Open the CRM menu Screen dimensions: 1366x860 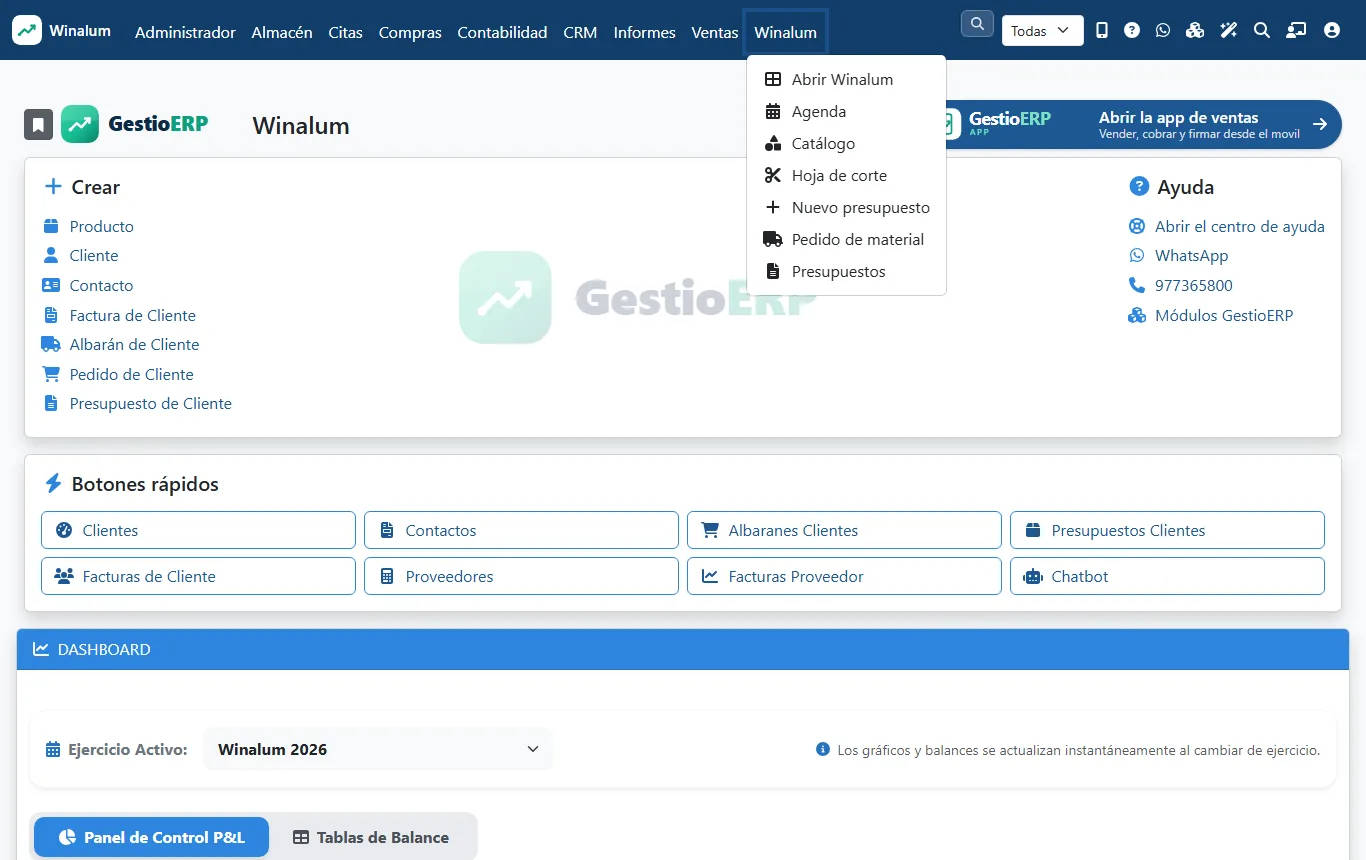580,32
